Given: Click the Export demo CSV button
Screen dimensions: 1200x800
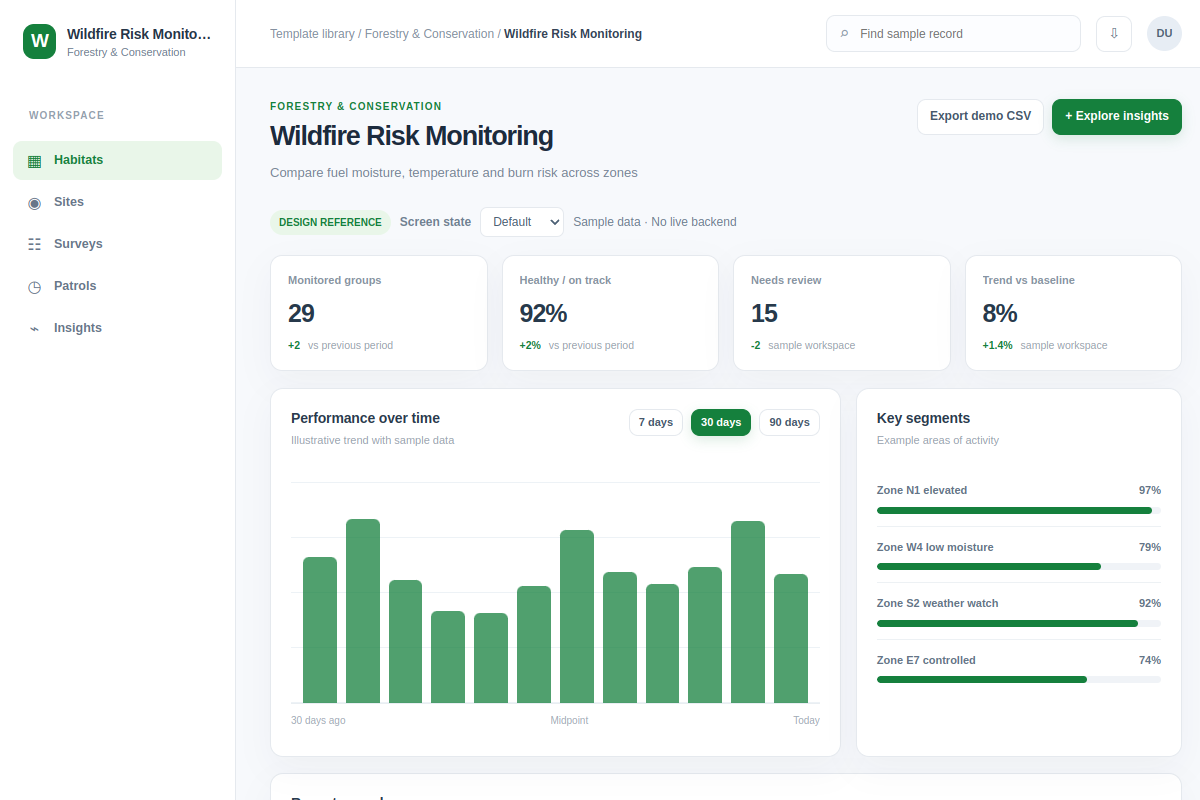Looking at the screenshot, I should tap(980, 116).
